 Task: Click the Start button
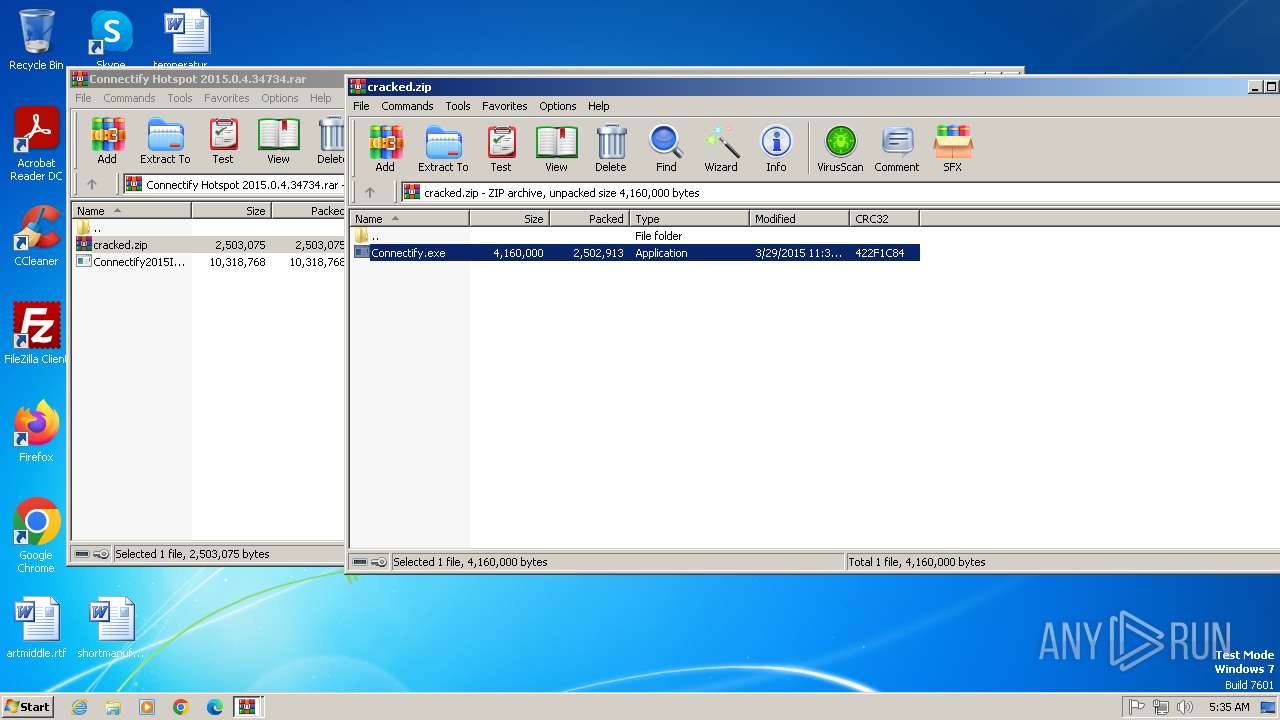(x=28, y=706)
